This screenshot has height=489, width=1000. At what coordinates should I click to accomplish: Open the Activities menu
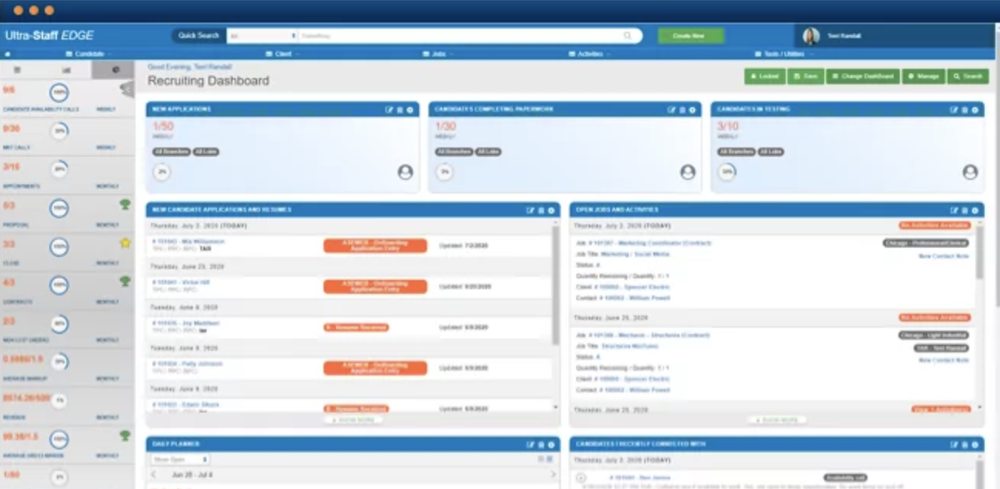(x=589, y=54)
